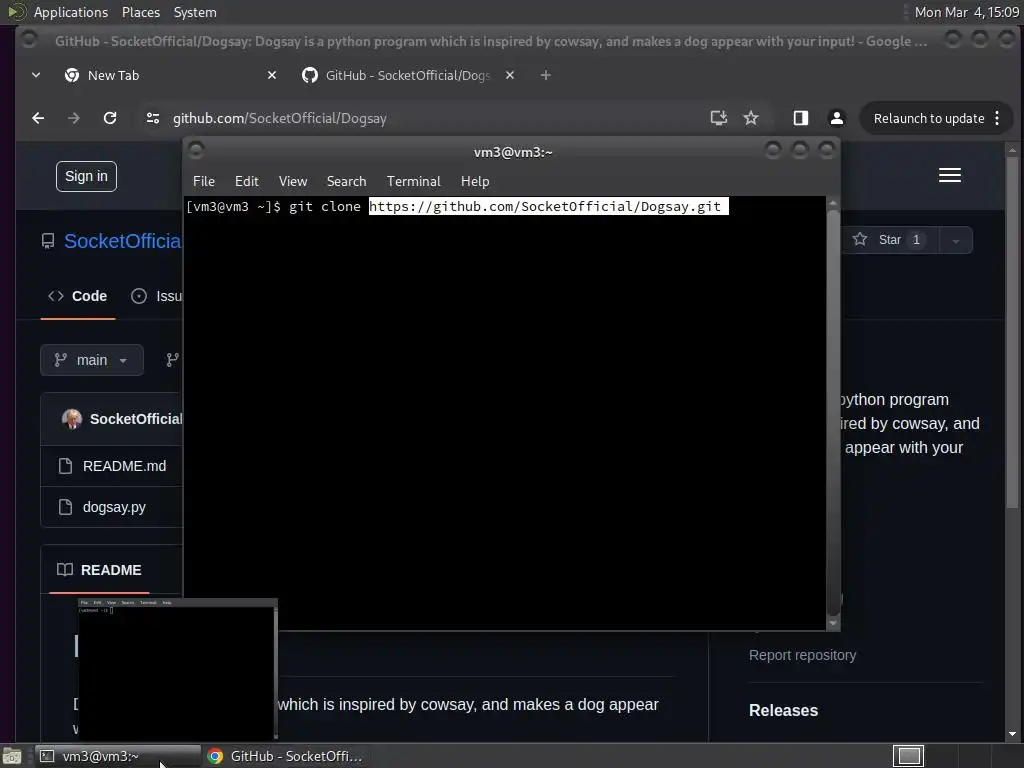This screenshot has width=1024, height=768.
Task: Click the README.md file icon
Action: click(65, 466)
